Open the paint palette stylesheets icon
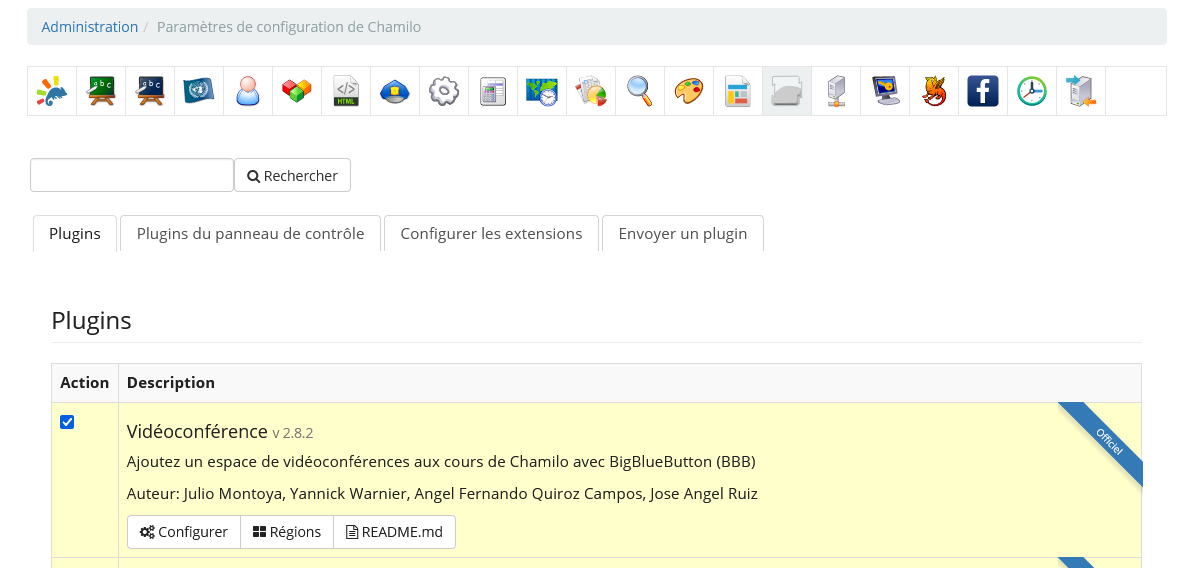Image resolution: width=1183 pixels, height=568 pixels. [690, 91]
